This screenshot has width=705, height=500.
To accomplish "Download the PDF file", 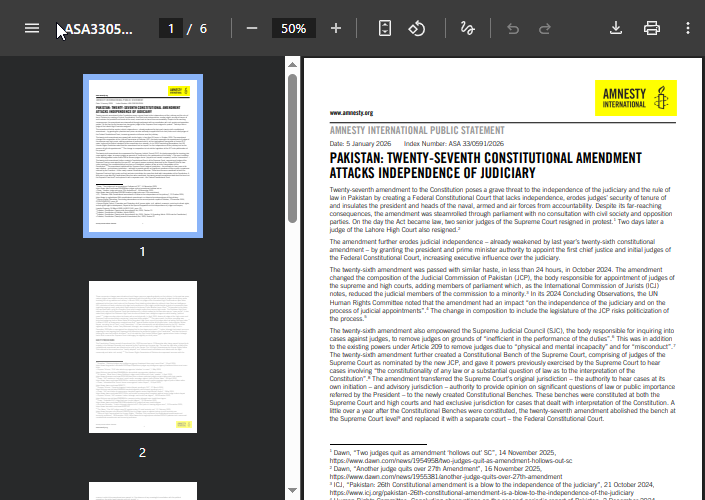I will [x=617, y=28].
